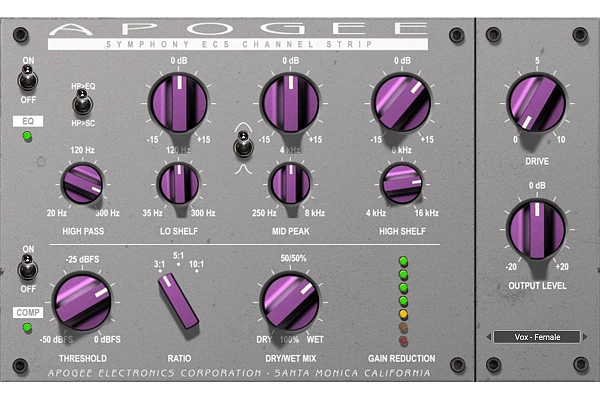Click the Mid Peak gain knob
Screen dimensions: 600x400
point(291,103)
